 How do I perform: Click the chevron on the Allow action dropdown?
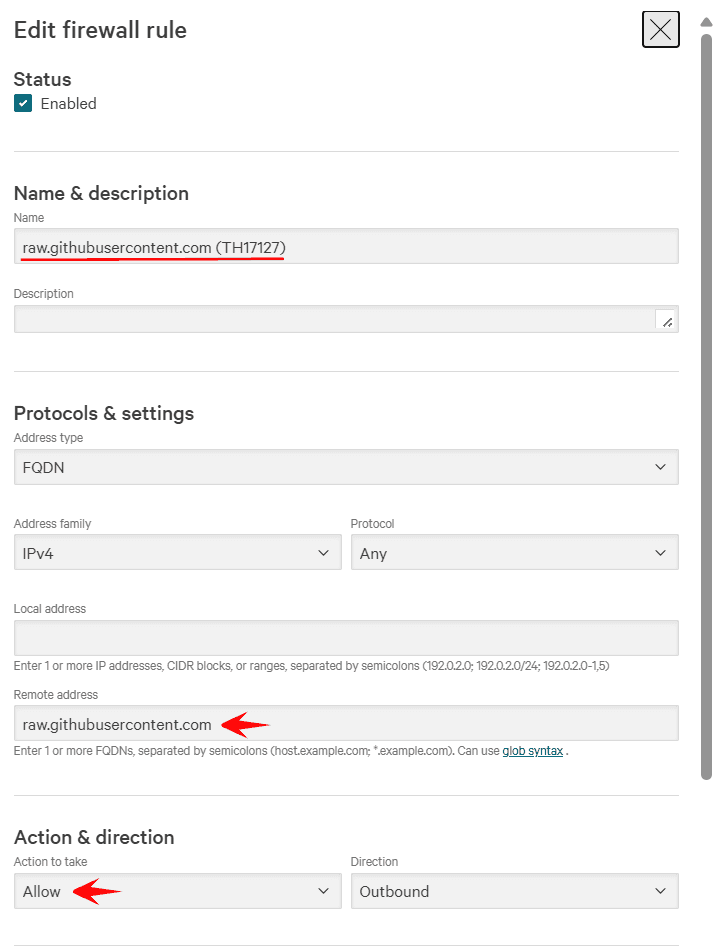[323, 891]
